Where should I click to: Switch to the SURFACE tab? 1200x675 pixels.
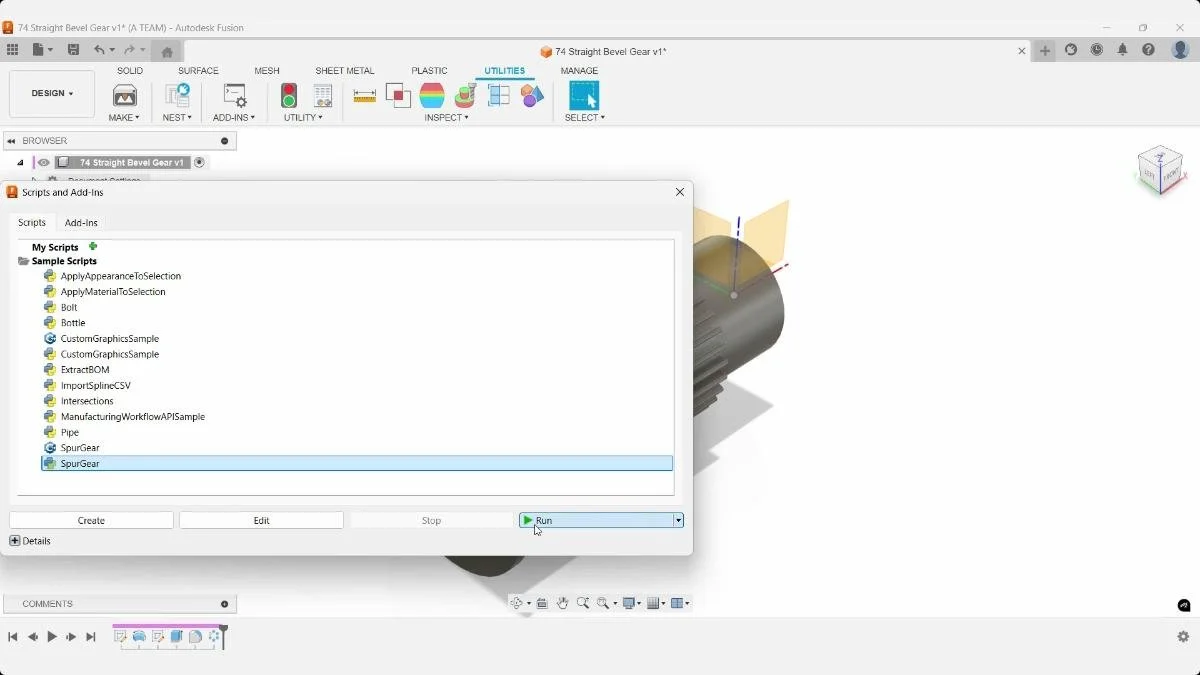coord(198,71)
